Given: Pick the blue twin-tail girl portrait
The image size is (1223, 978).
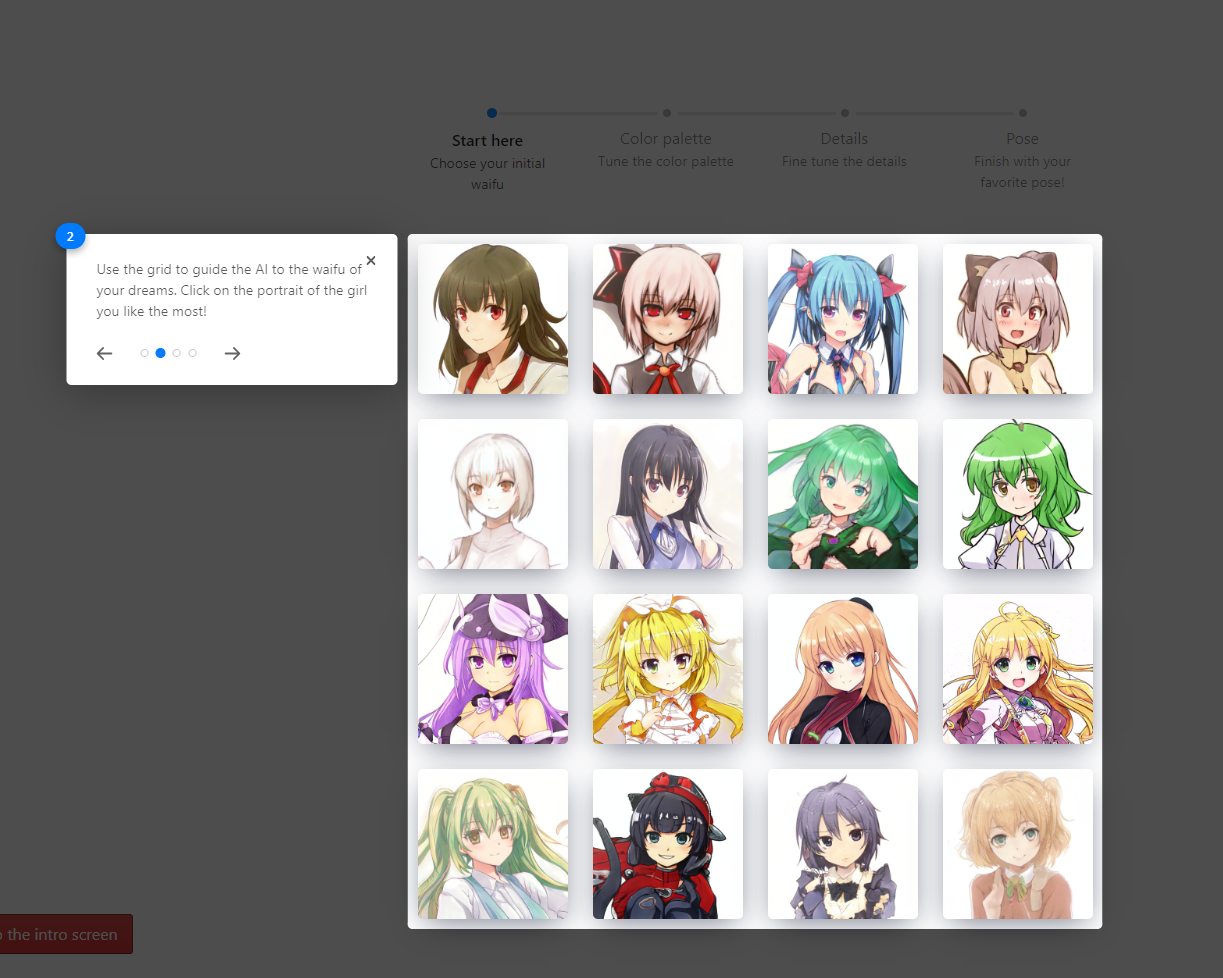Looking at the screenshot, I should click(843, 319).
